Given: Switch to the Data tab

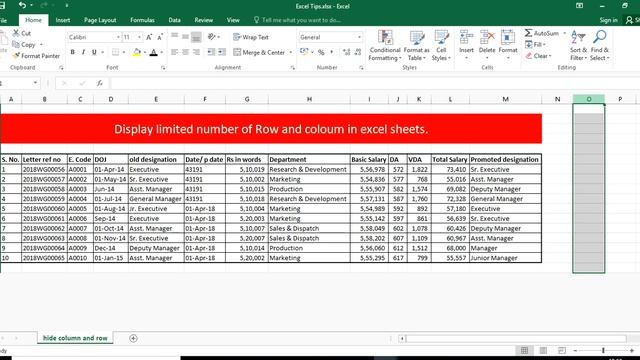Looking at the screenshot, I should pos(174,20).
